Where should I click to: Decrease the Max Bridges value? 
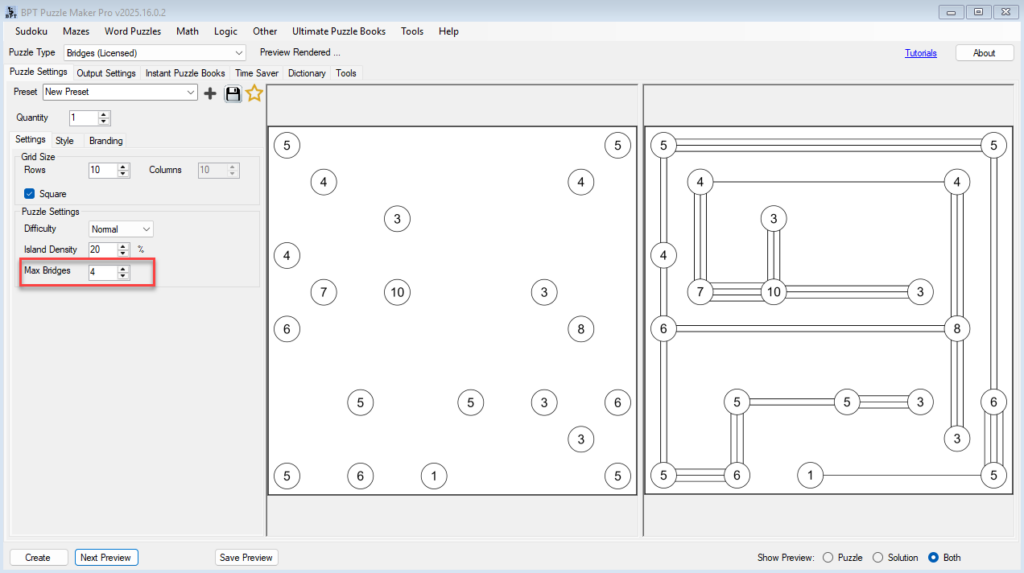coord(123,275)
